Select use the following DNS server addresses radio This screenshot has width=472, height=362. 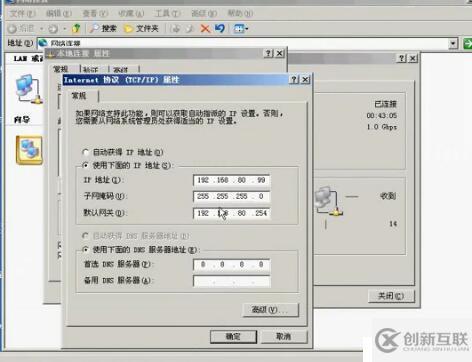pos(85,249)
